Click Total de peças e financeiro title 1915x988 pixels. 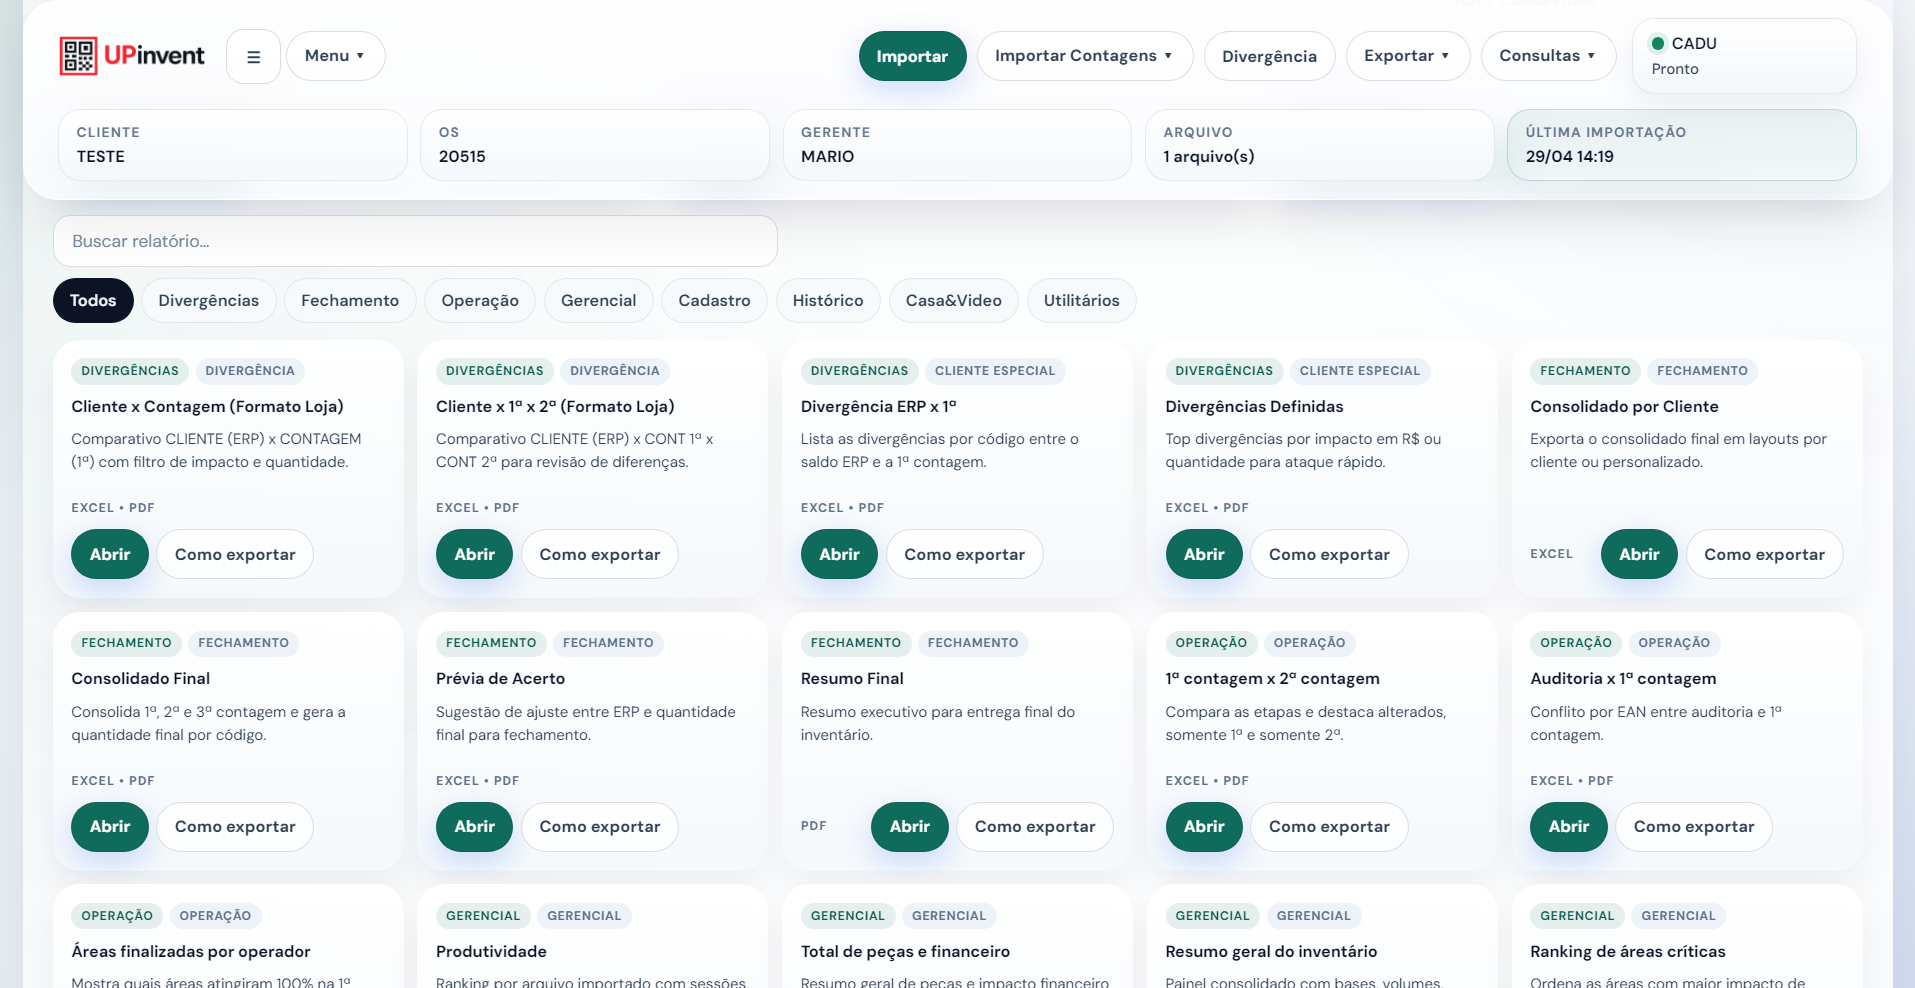tap(905, 951)
